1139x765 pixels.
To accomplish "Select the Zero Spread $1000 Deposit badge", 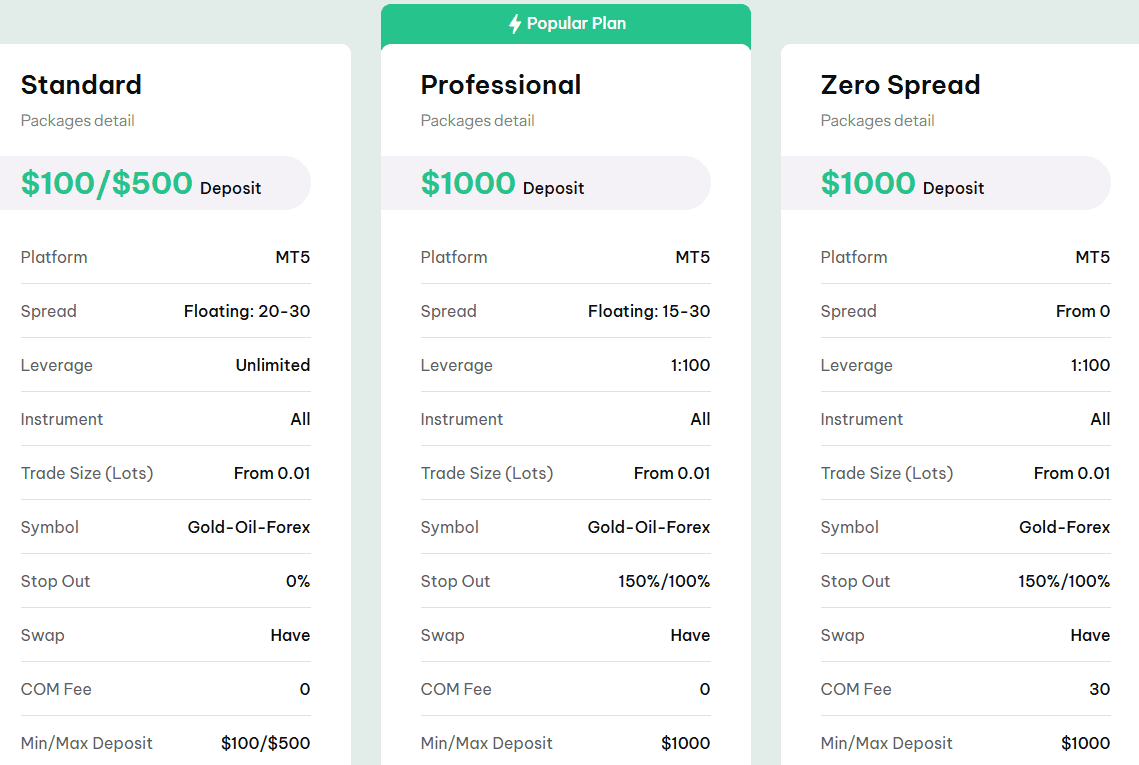I will tap(902, 184).
